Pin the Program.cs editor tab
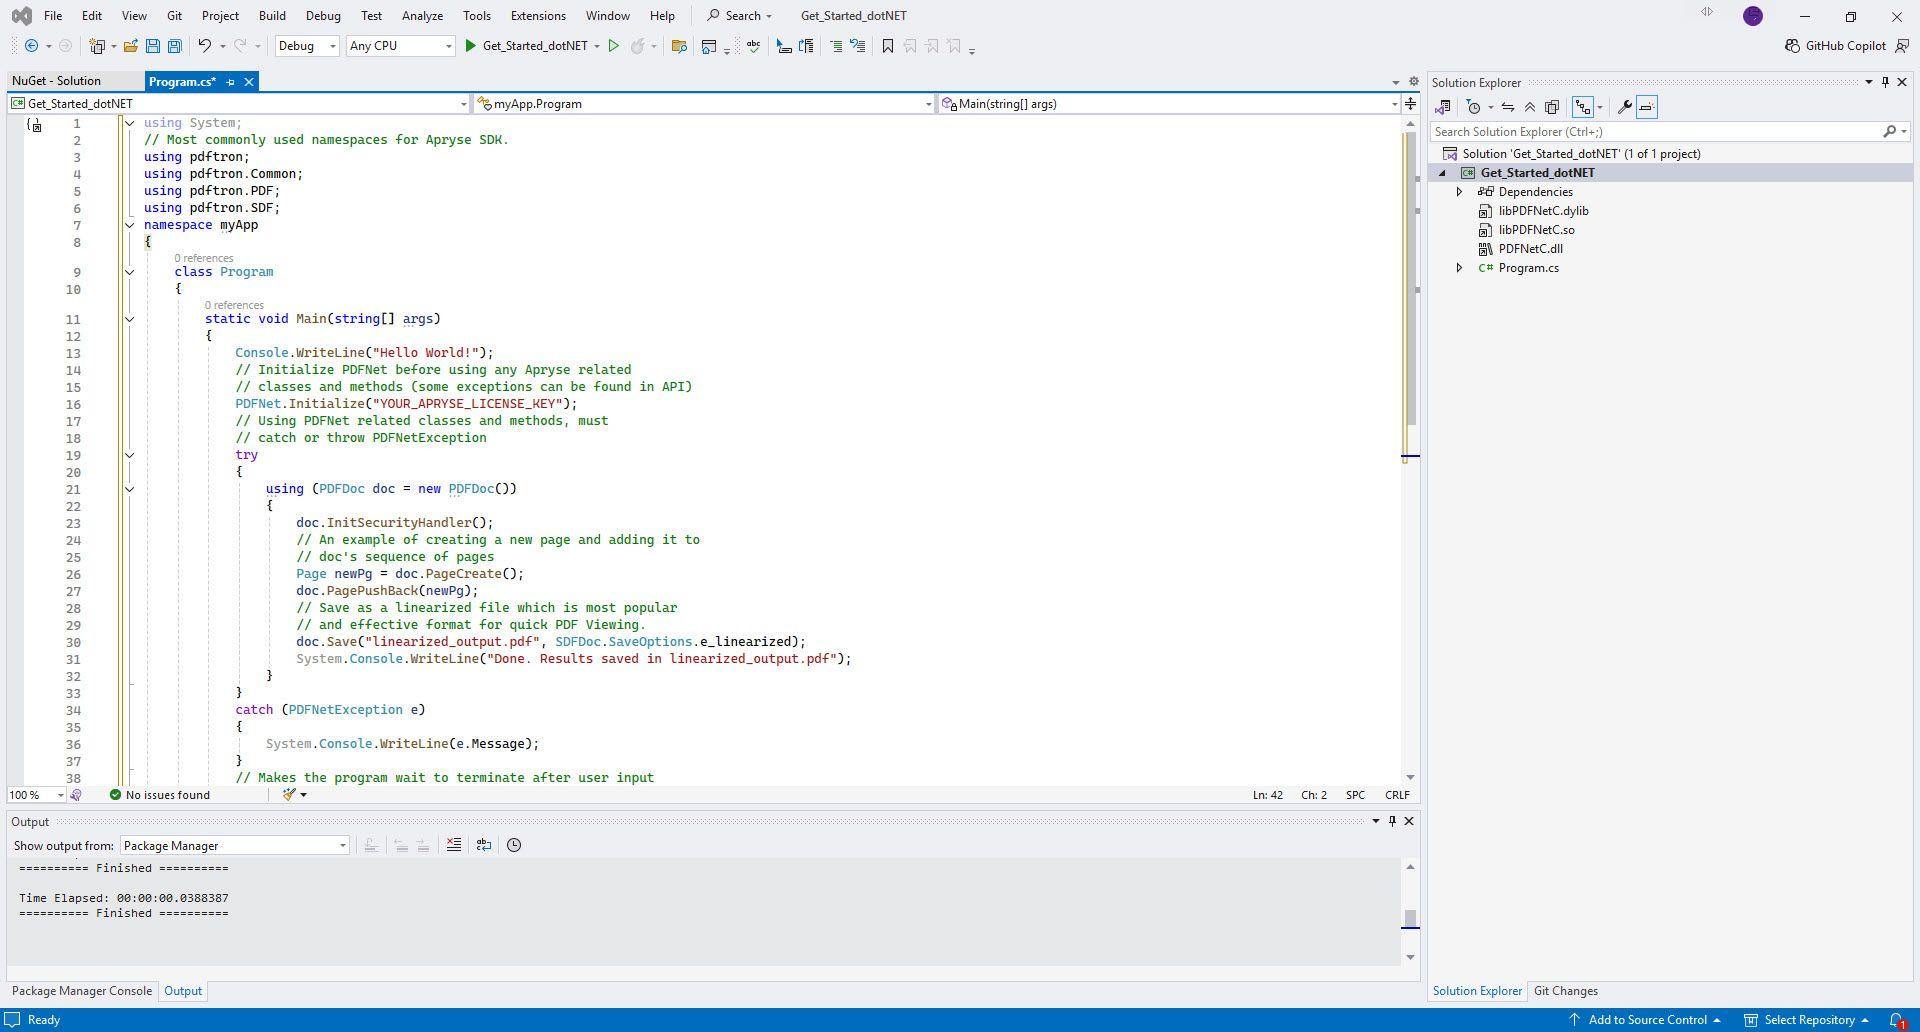This screenshot has height=1032, width=1920. 230,82
